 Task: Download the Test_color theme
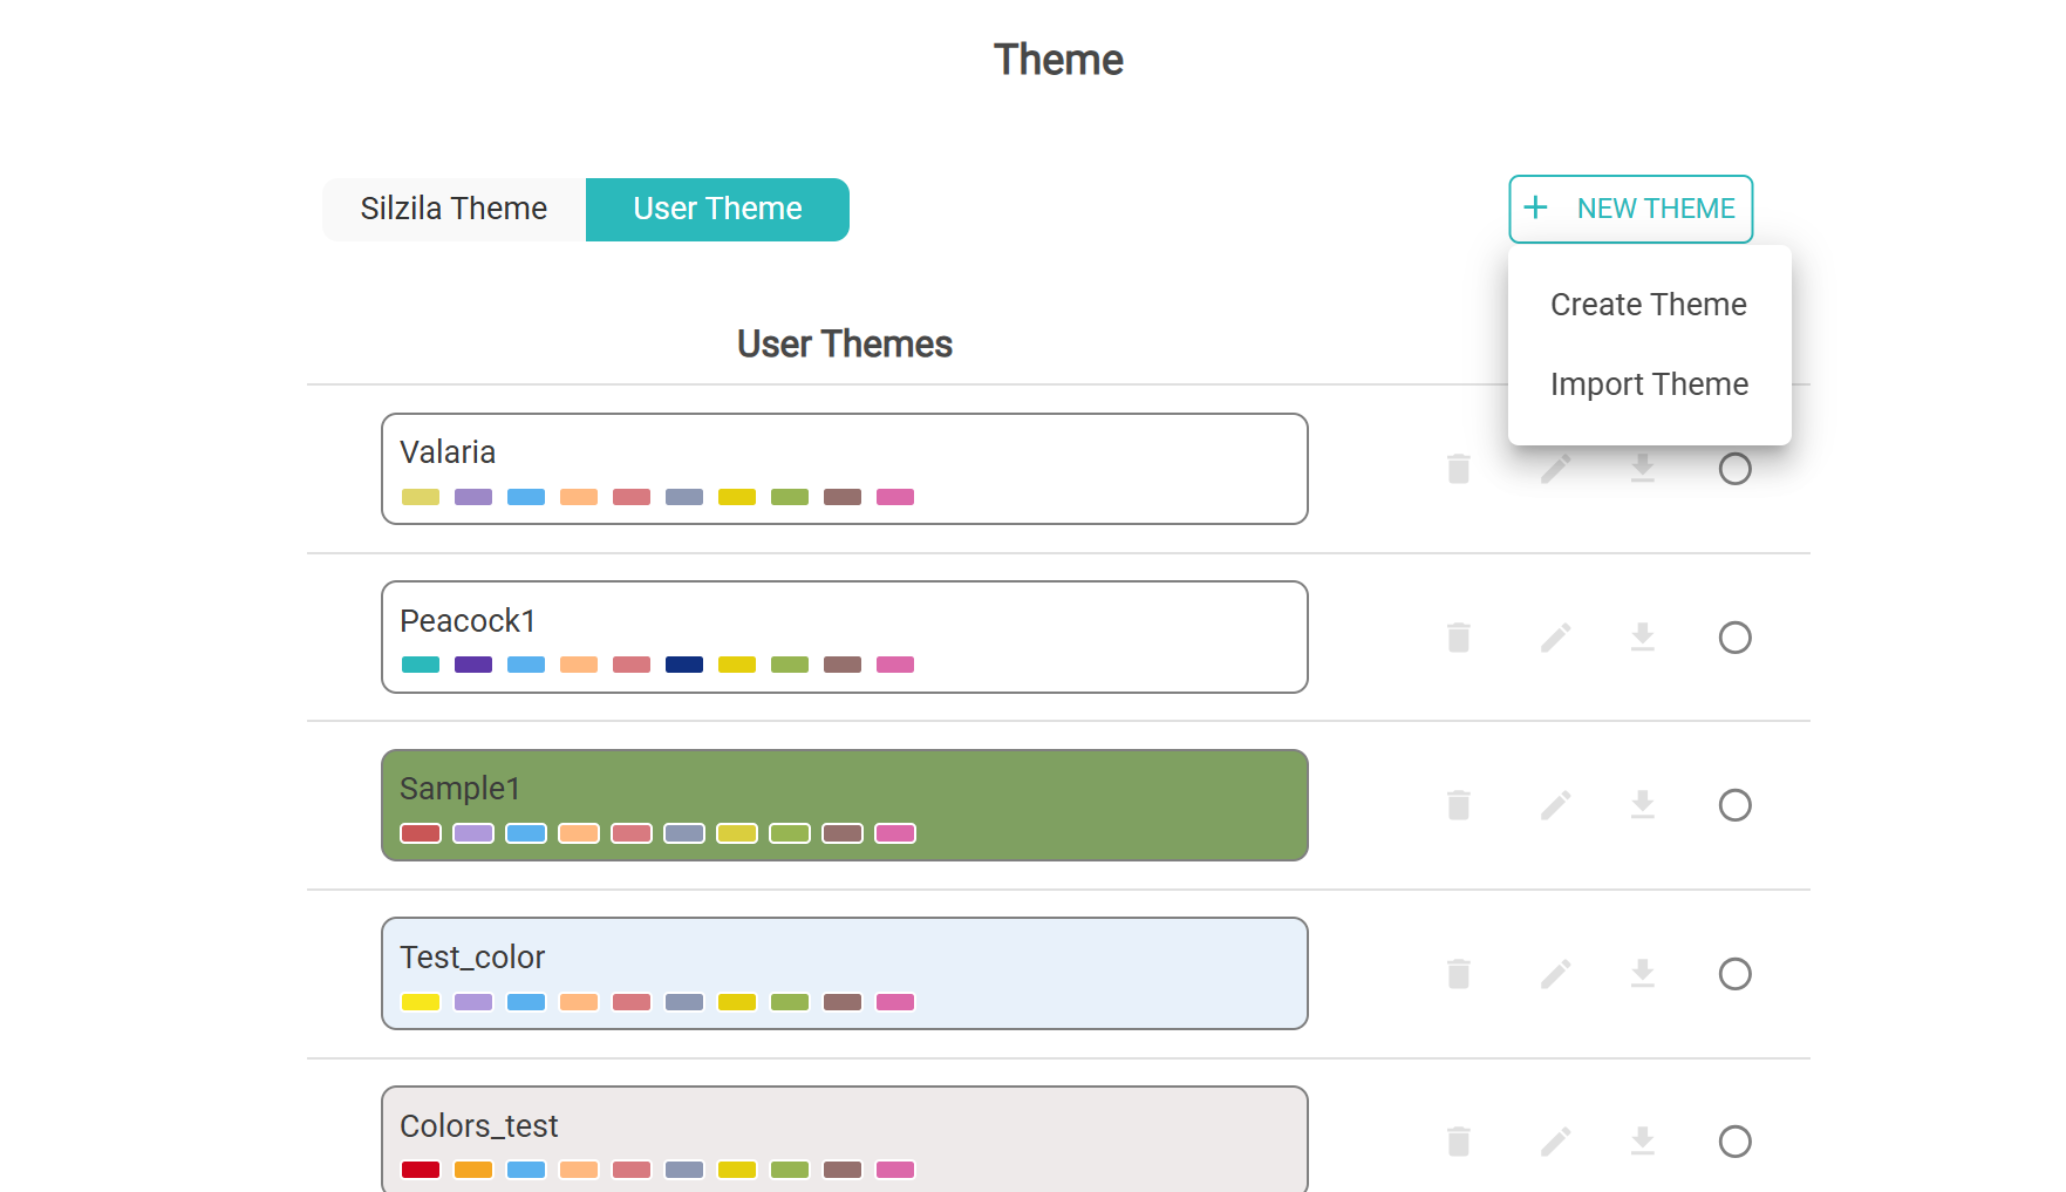click(x=1642, y=973)
